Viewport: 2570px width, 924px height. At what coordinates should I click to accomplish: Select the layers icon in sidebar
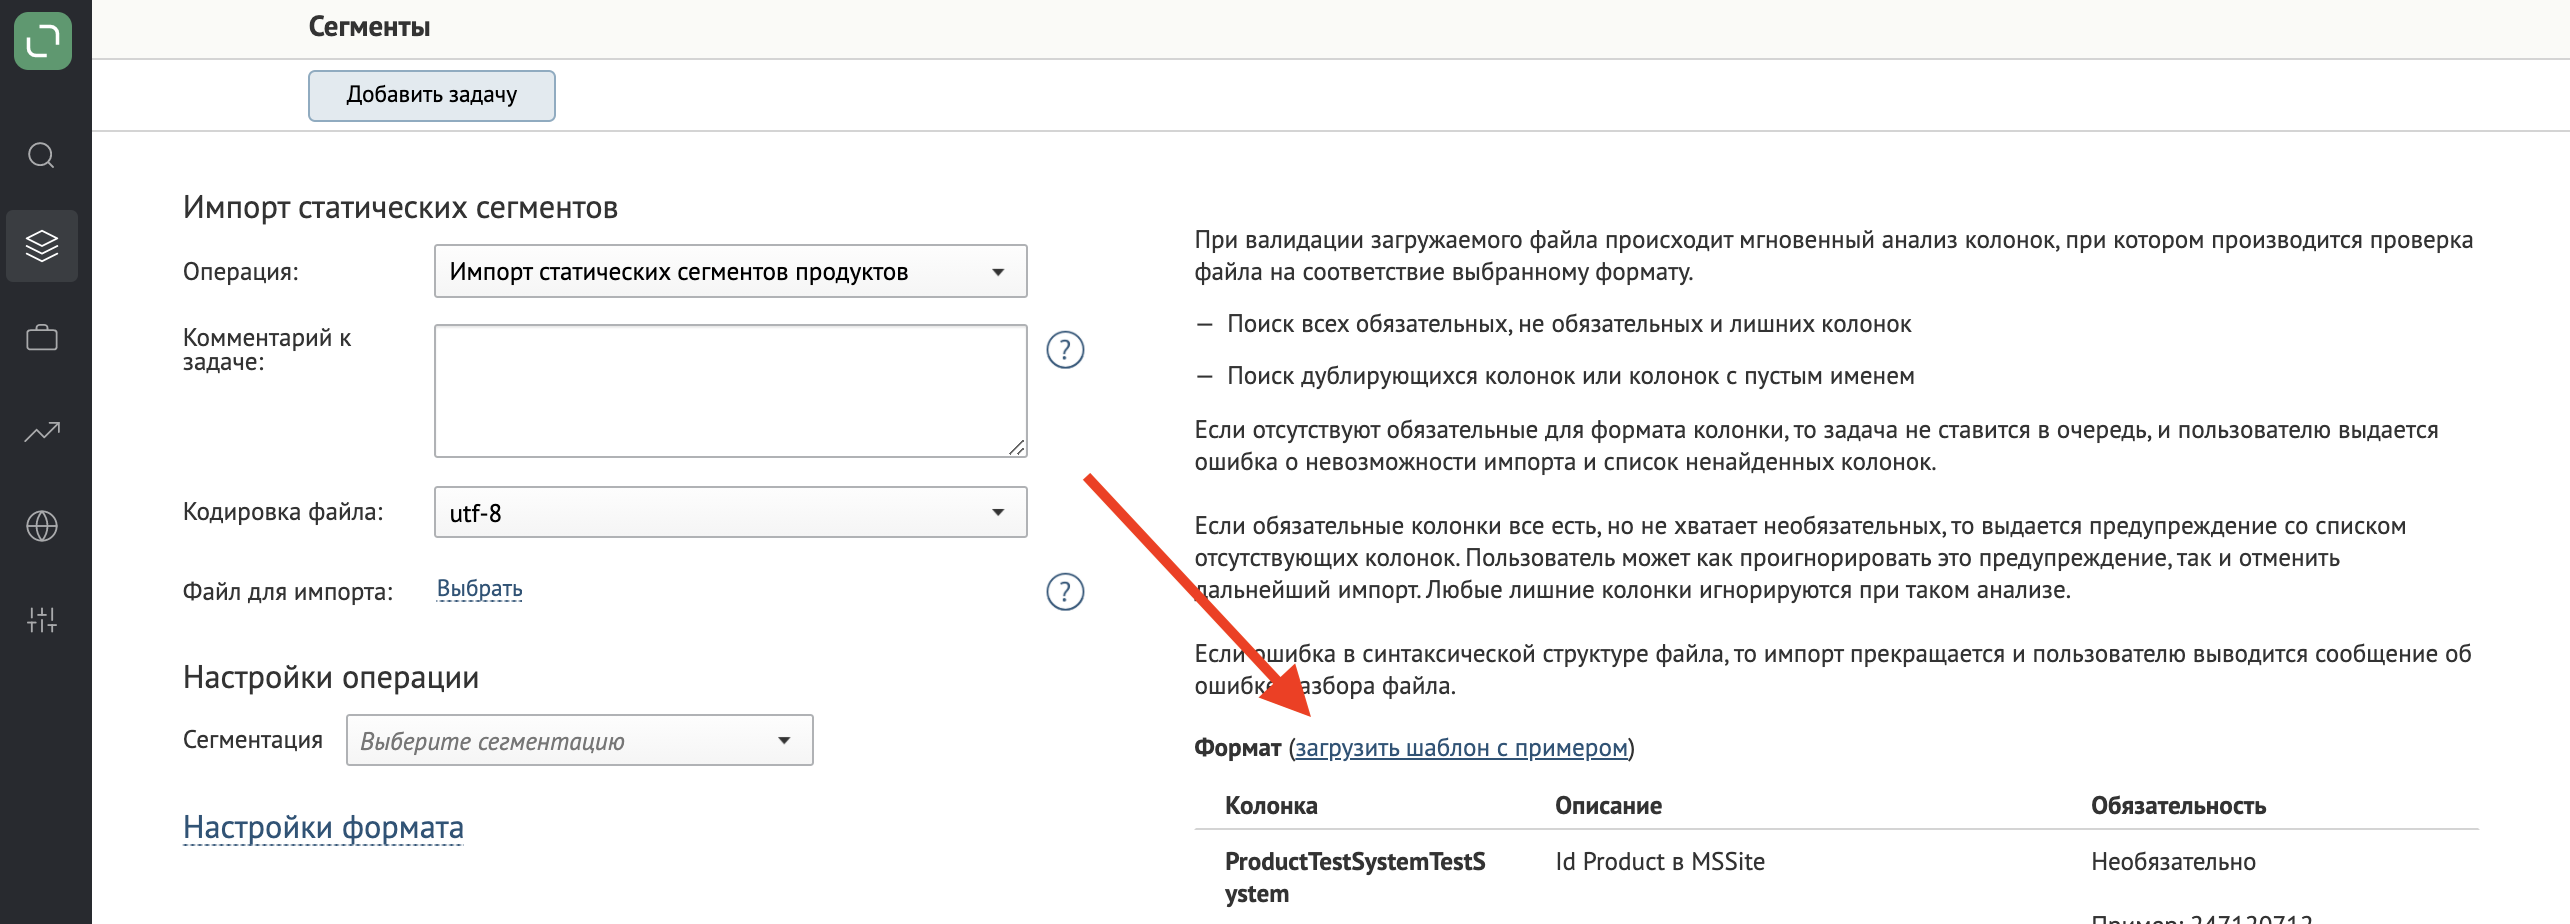[x=42, y=246]
